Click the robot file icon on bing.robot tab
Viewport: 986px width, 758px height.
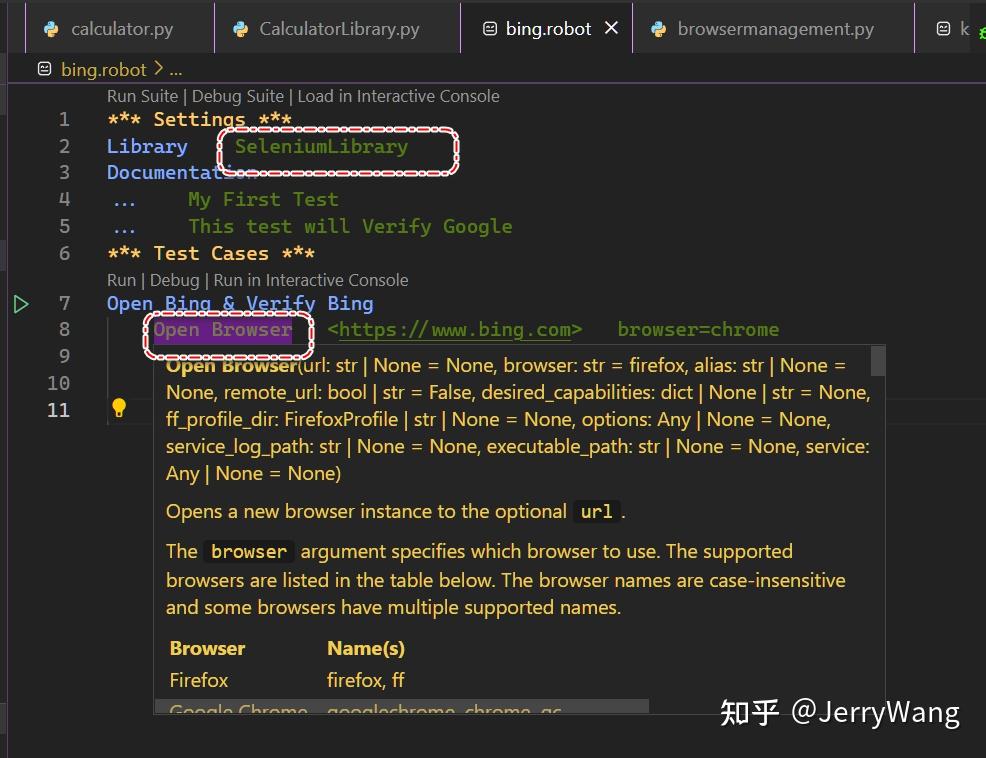click(490, 29)
